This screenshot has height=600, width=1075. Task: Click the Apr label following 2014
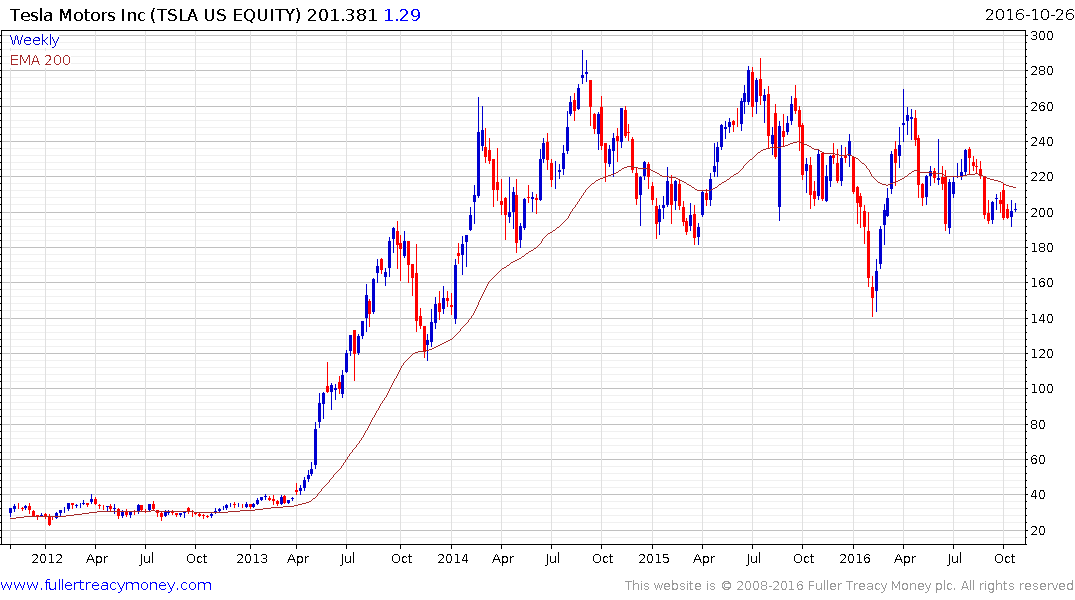pyautogui.click(x=503, y=559)
